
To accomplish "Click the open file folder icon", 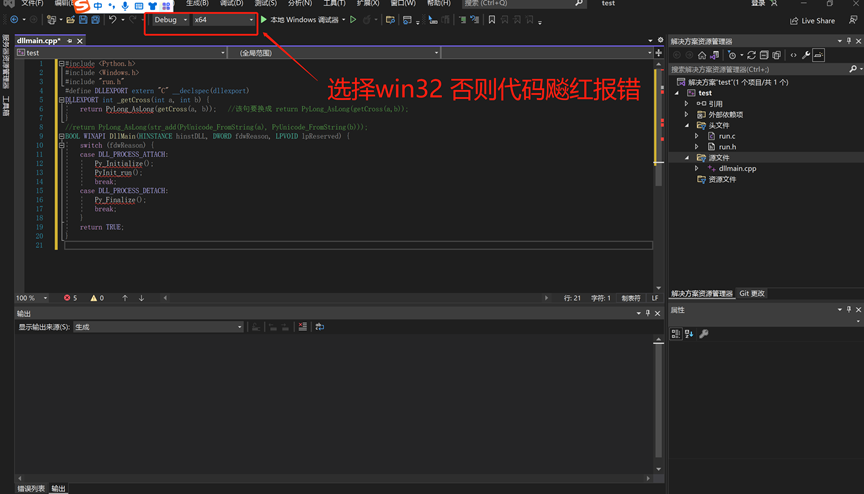I will click(71, 20).
